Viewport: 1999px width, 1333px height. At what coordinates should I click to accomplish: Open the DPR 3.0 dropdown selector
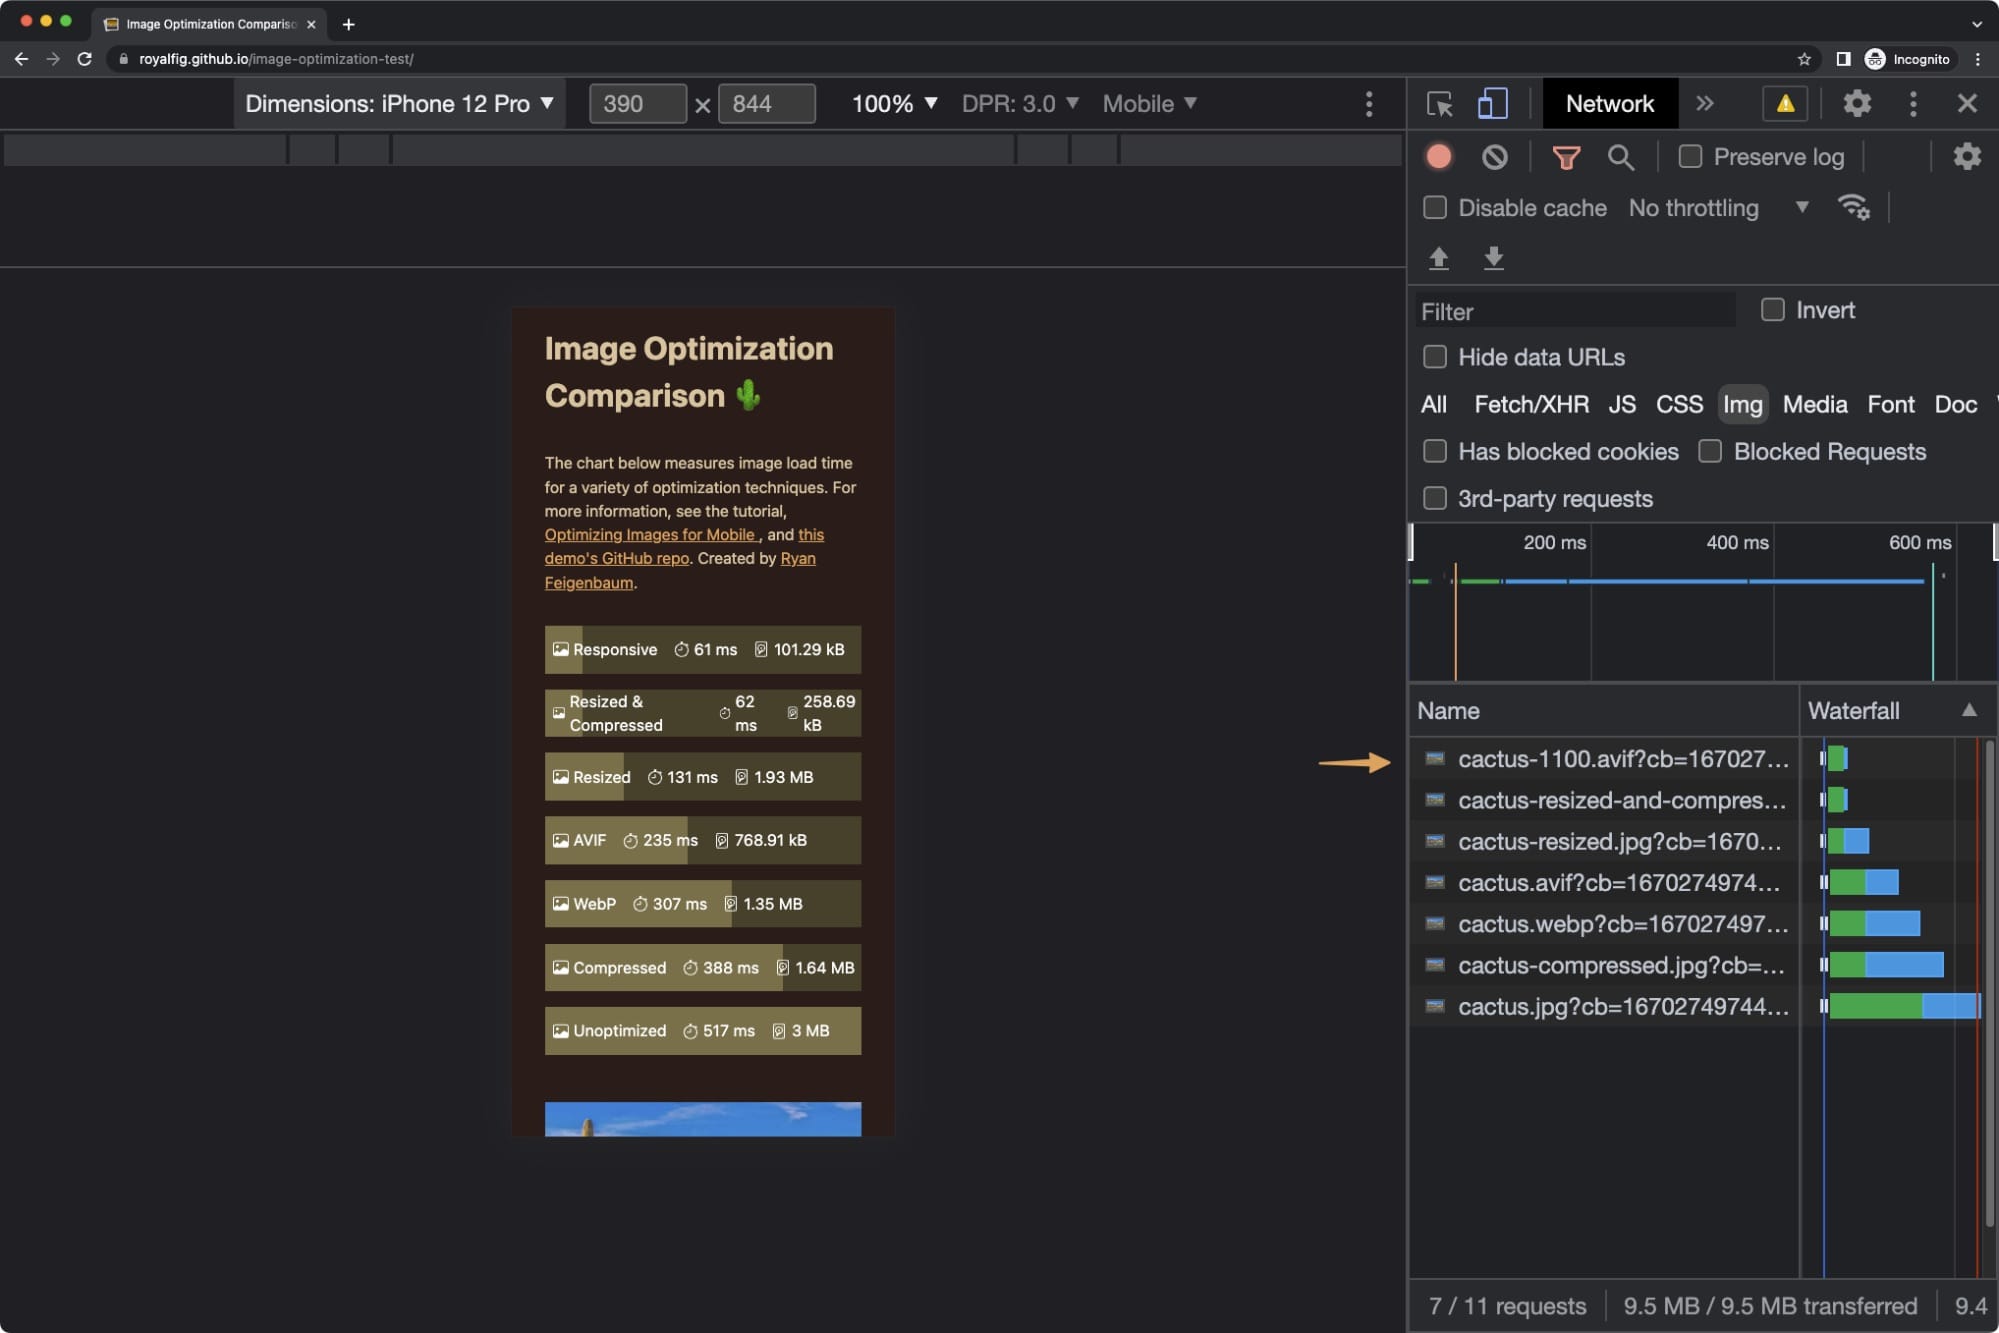coord(1020,103)
